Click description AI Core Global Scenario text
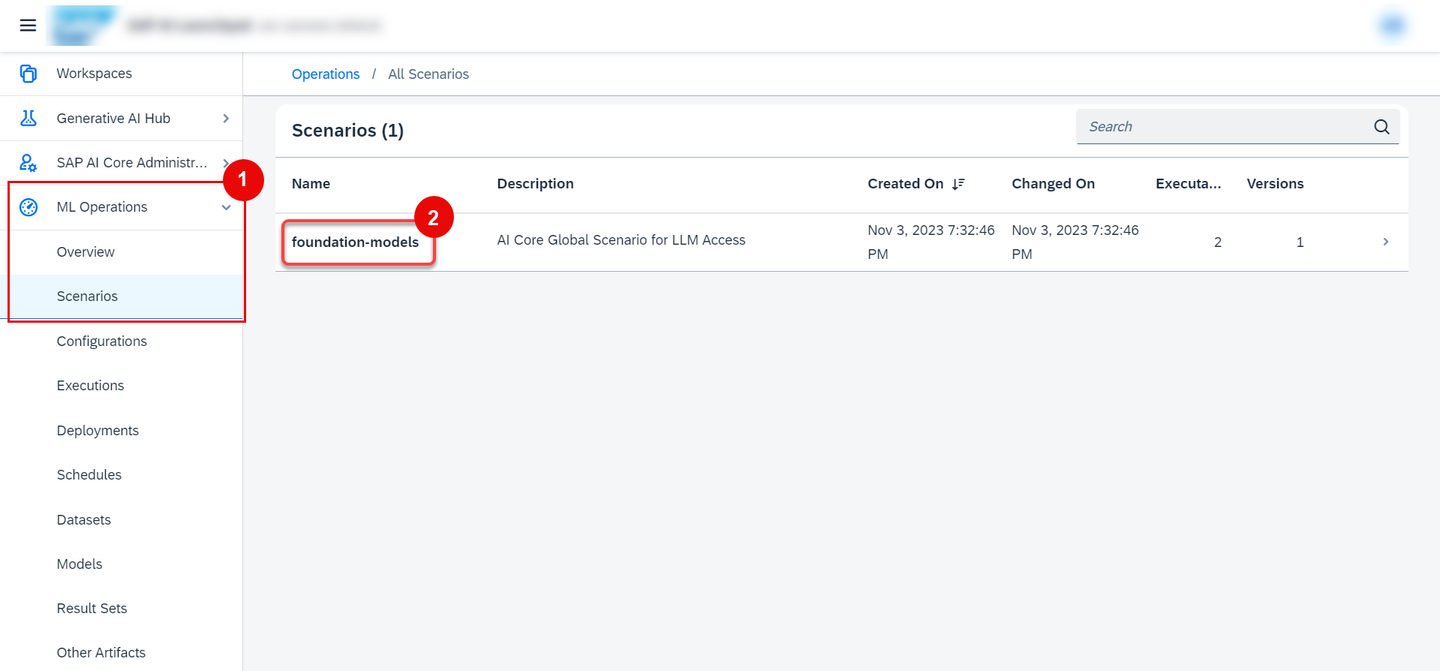This screenshot has height=671, width=1440. (621, 240)
